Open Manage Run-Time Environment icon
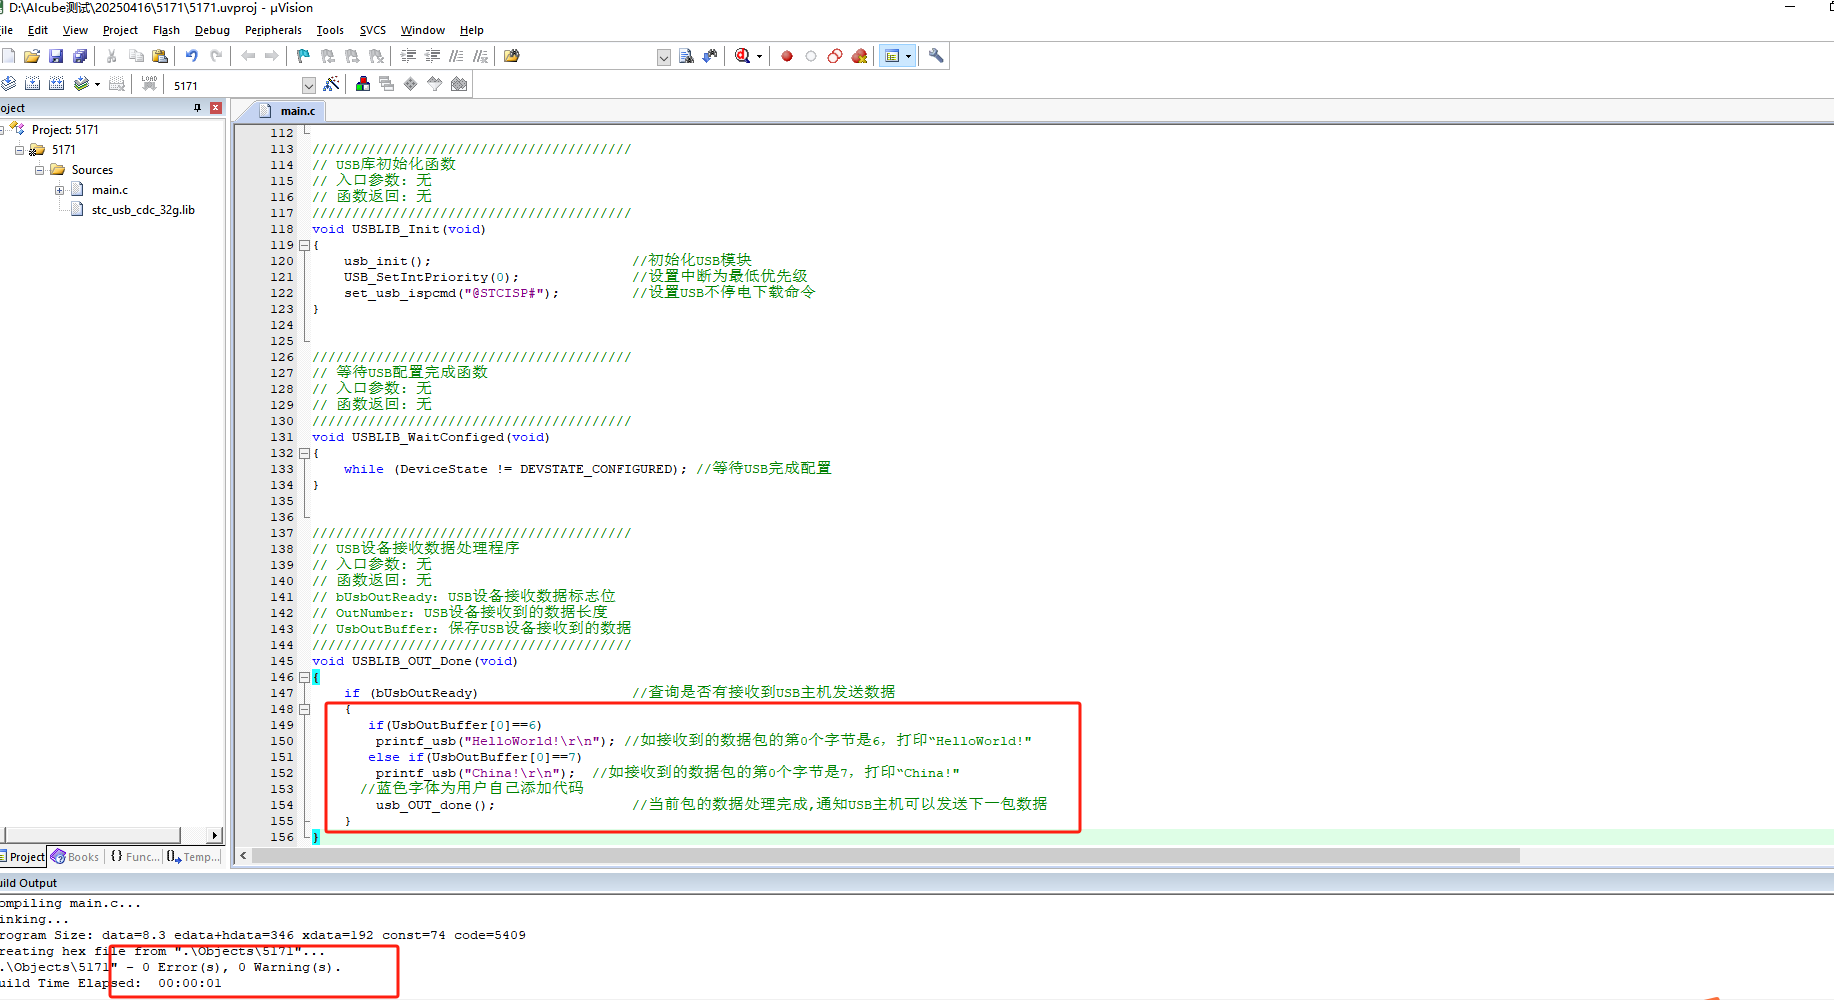Screen dimensions: 1834x1000 click(x=410, y=84)
